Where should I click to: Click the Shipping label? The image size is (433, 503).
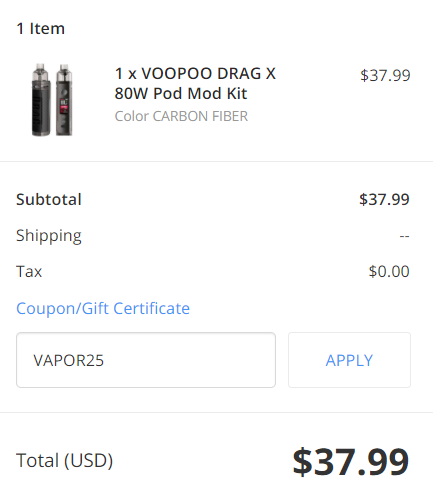(x=49, y=236)
